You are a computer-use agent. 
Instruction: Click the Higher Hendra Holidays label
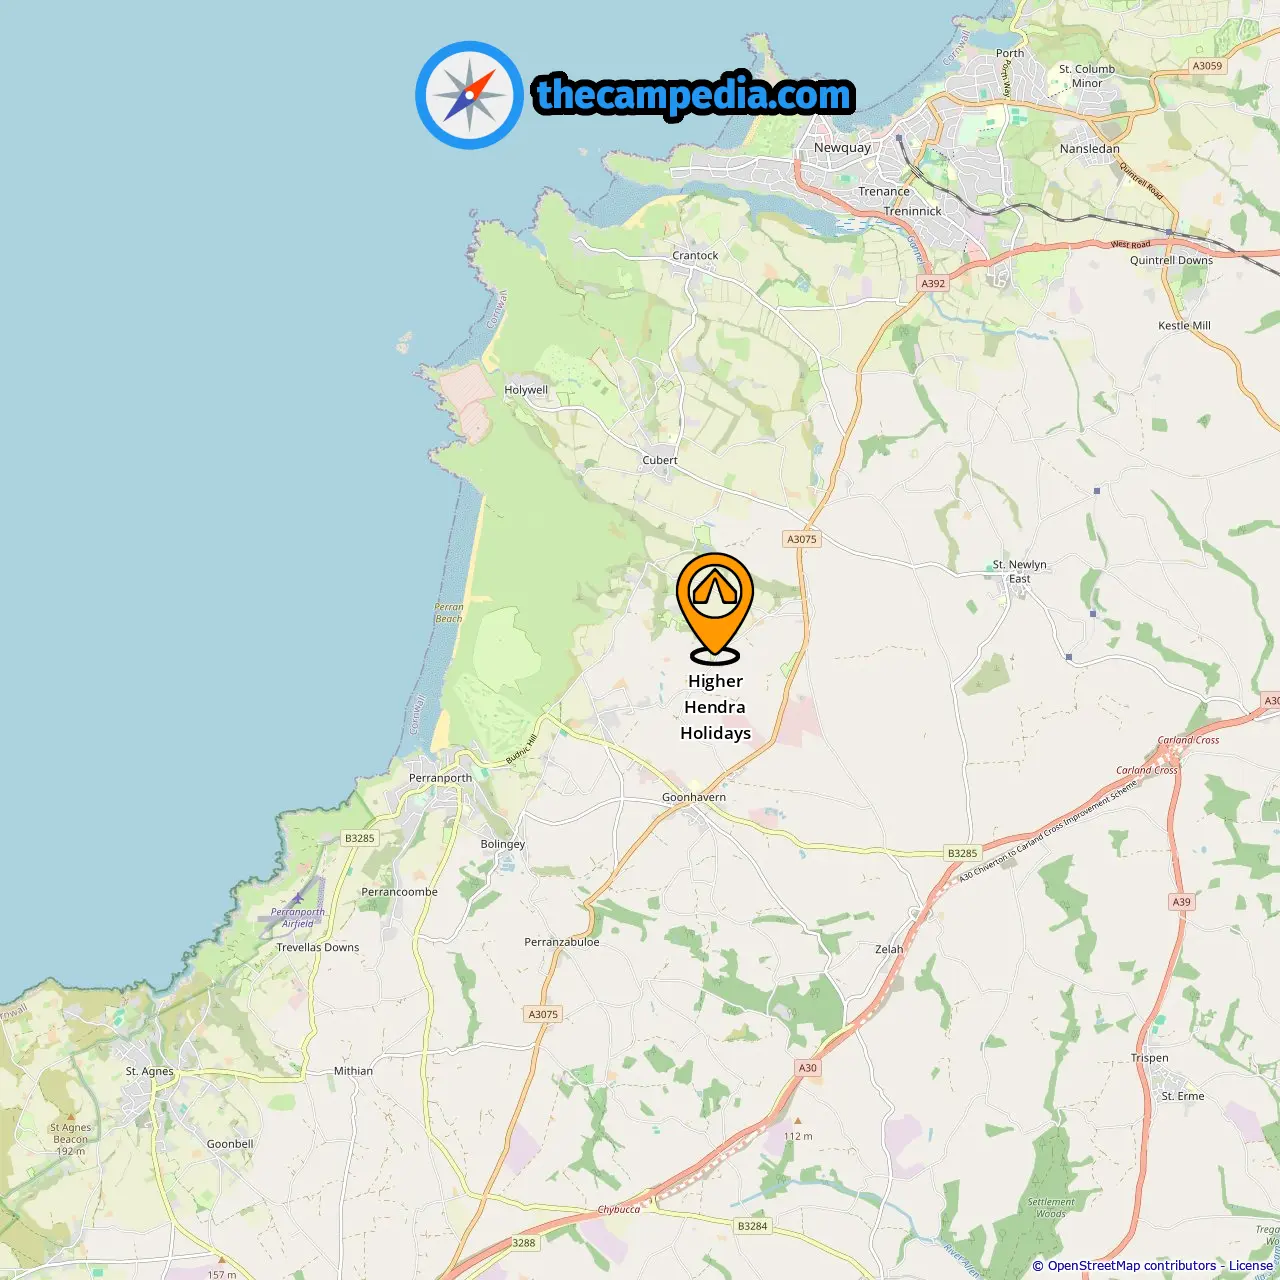pos(715,707)
